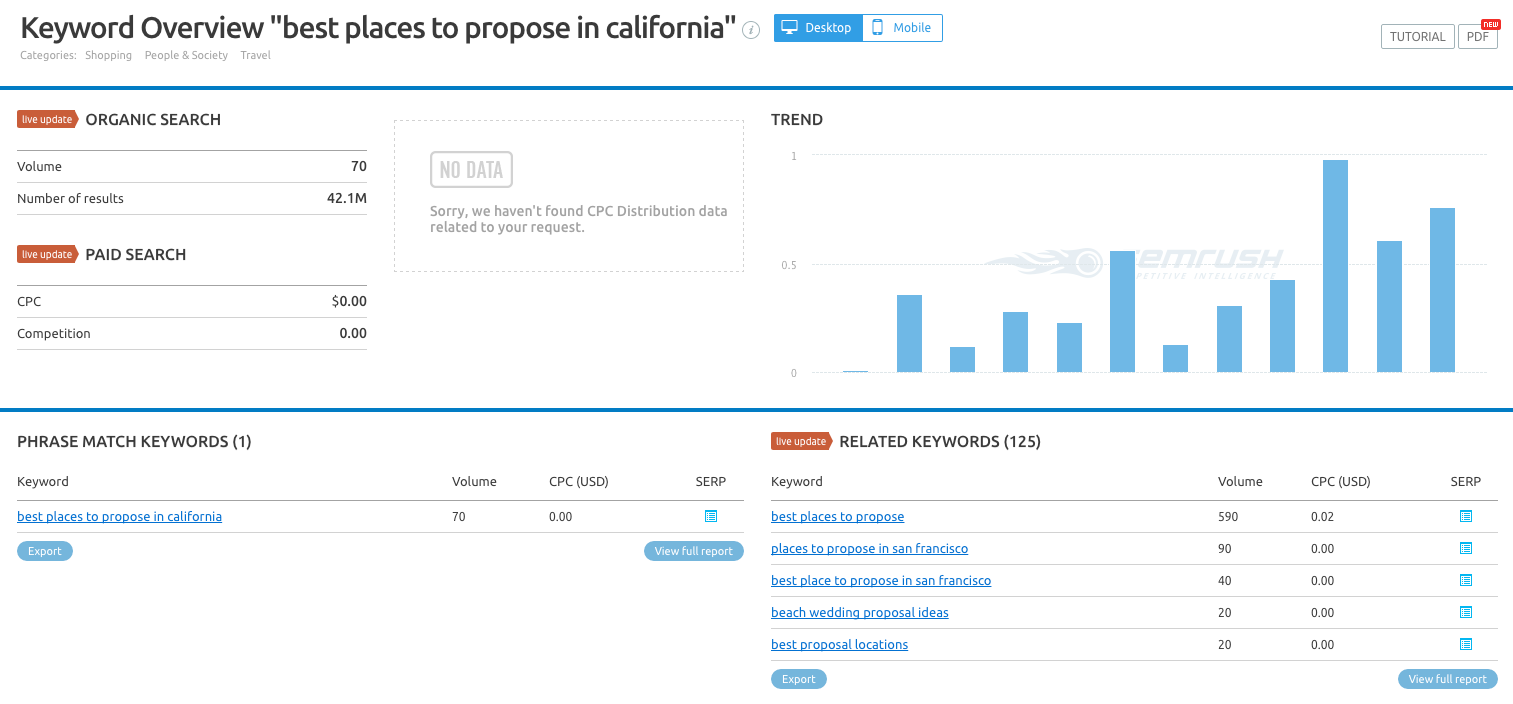Click the live update badge near Organic Search

(x=47, y=118)
